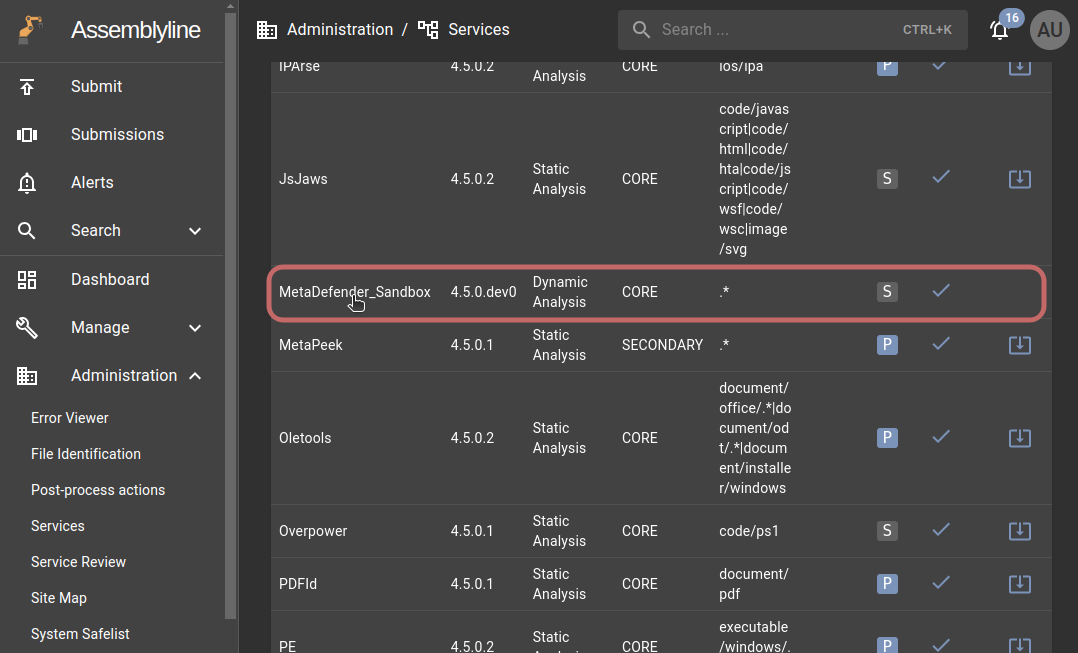Open the MetaPeek service name

tap(311, 345)
